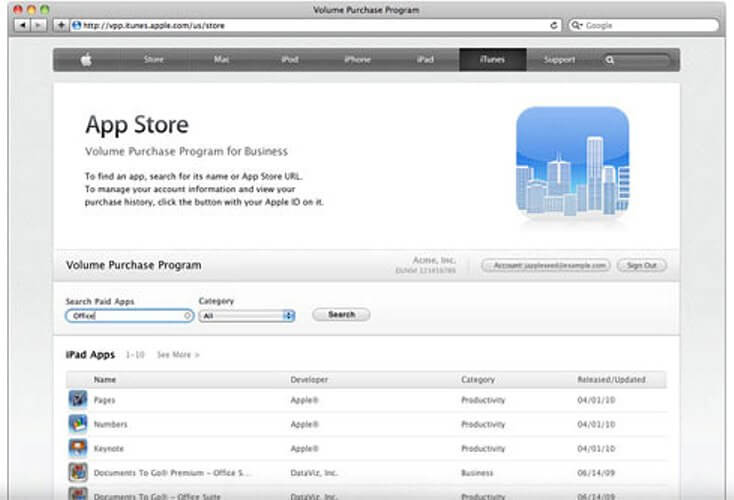Click the browser Back arrow button

pos(22,25)
